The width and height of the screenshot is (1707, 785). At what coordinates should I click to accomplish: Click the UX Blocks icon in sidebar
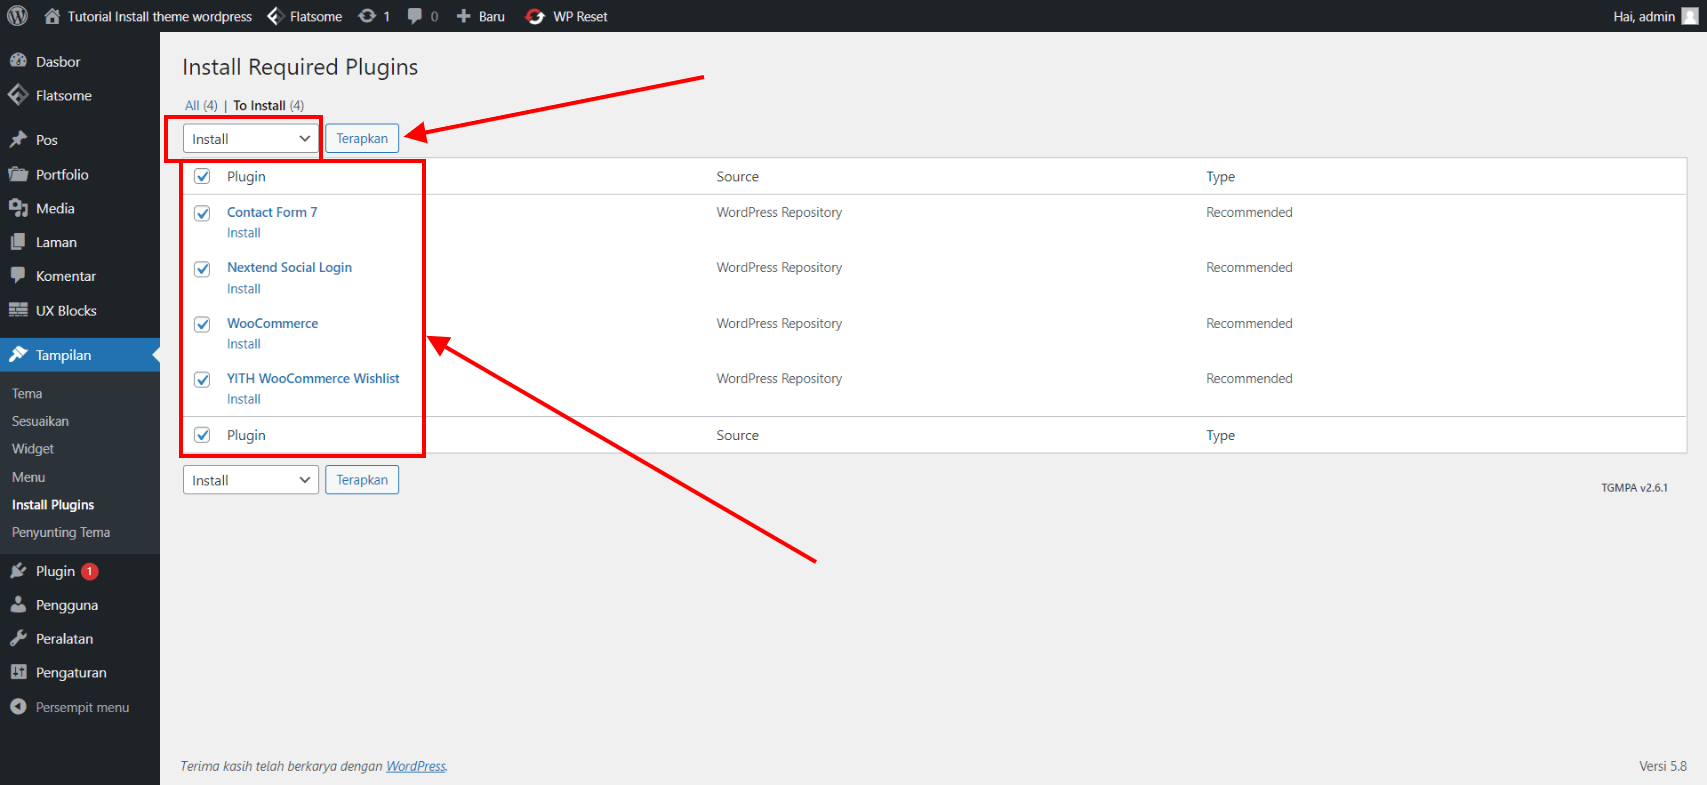click(x=18, y=310)
